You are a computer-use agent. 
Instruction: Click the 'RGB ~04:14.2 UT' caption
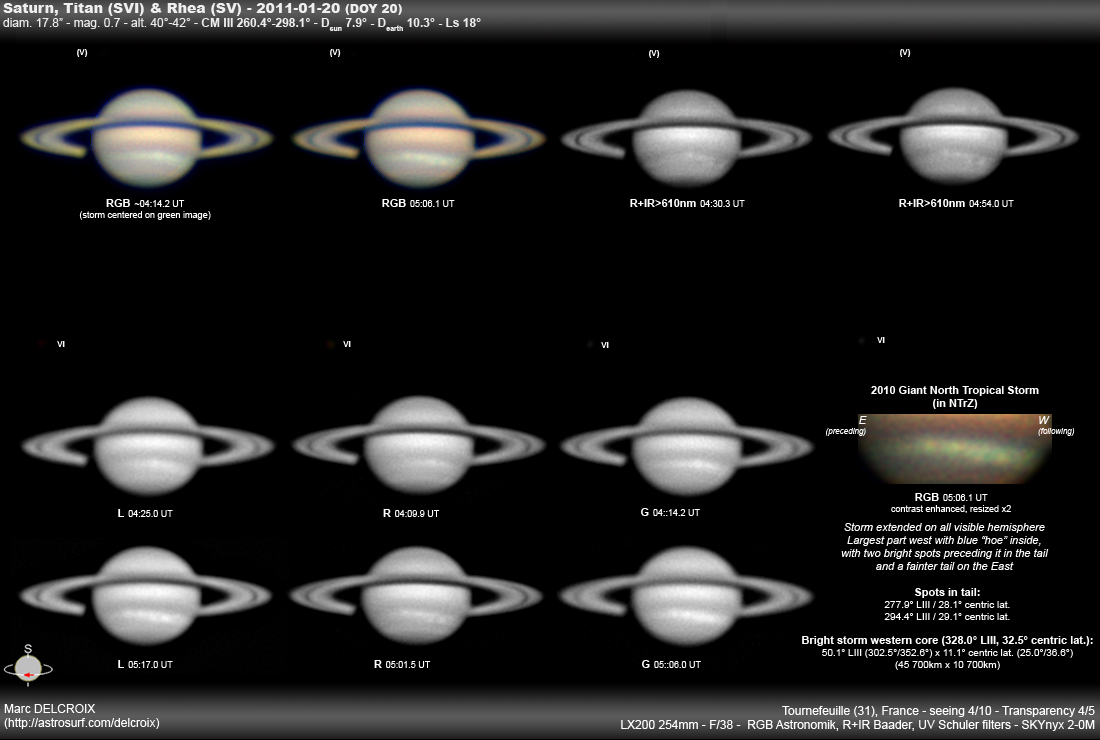[x=145, y=203]
